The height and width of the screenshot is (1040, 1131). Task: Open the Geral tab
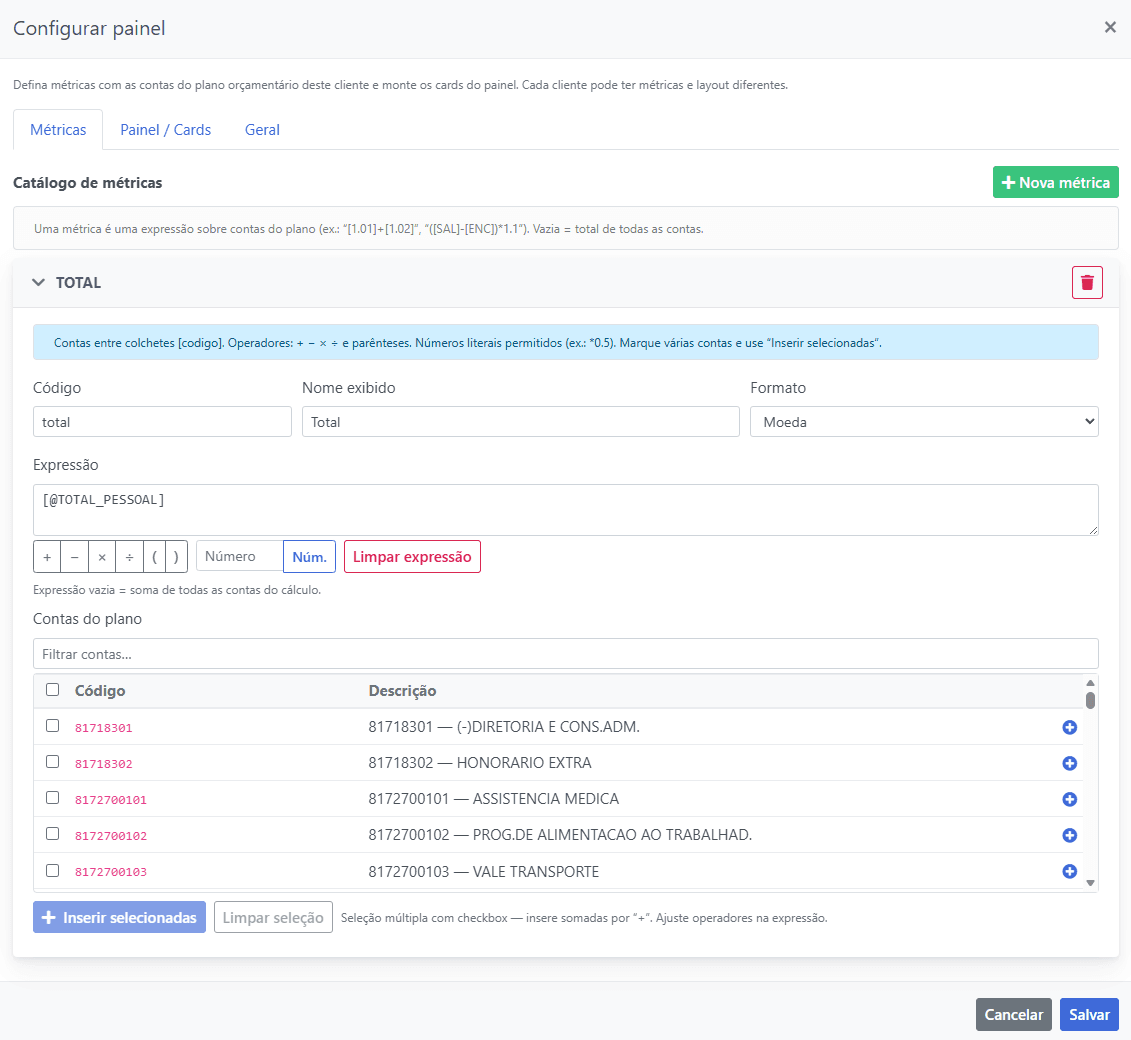tap(262, 130)
